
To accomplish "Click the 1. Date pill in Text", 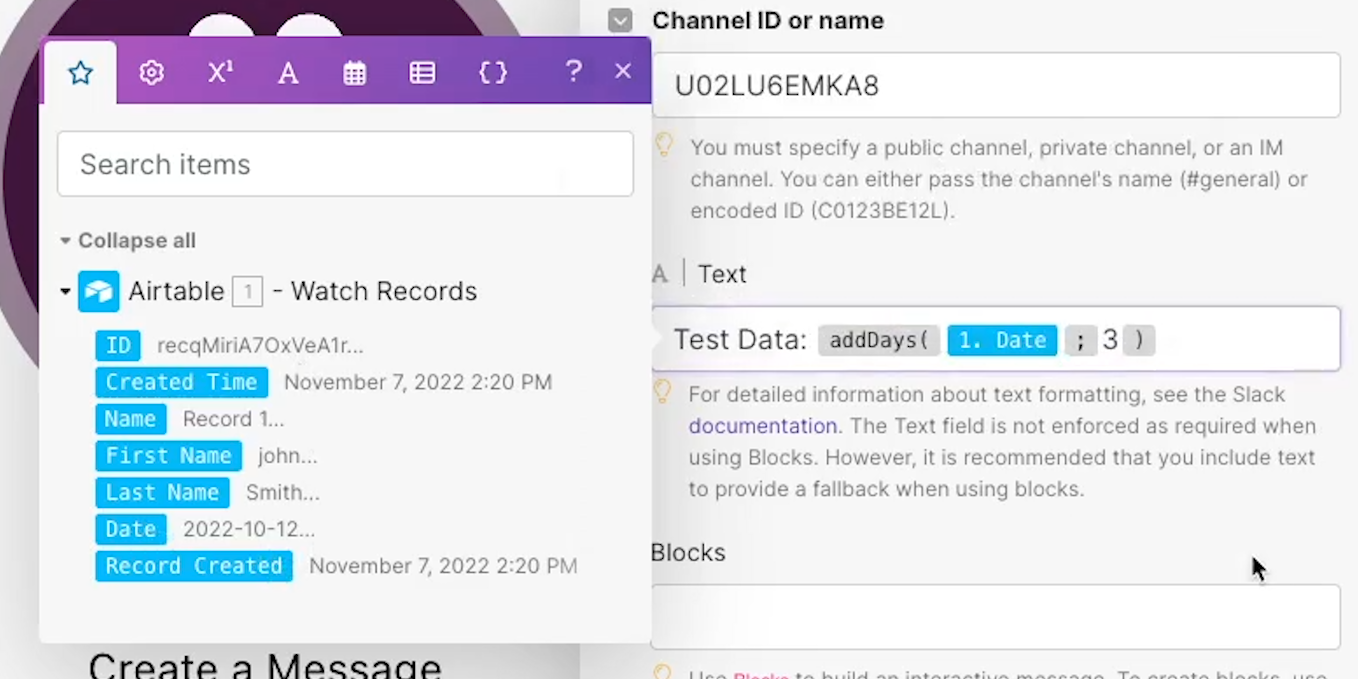I will tap(1002, 340).
